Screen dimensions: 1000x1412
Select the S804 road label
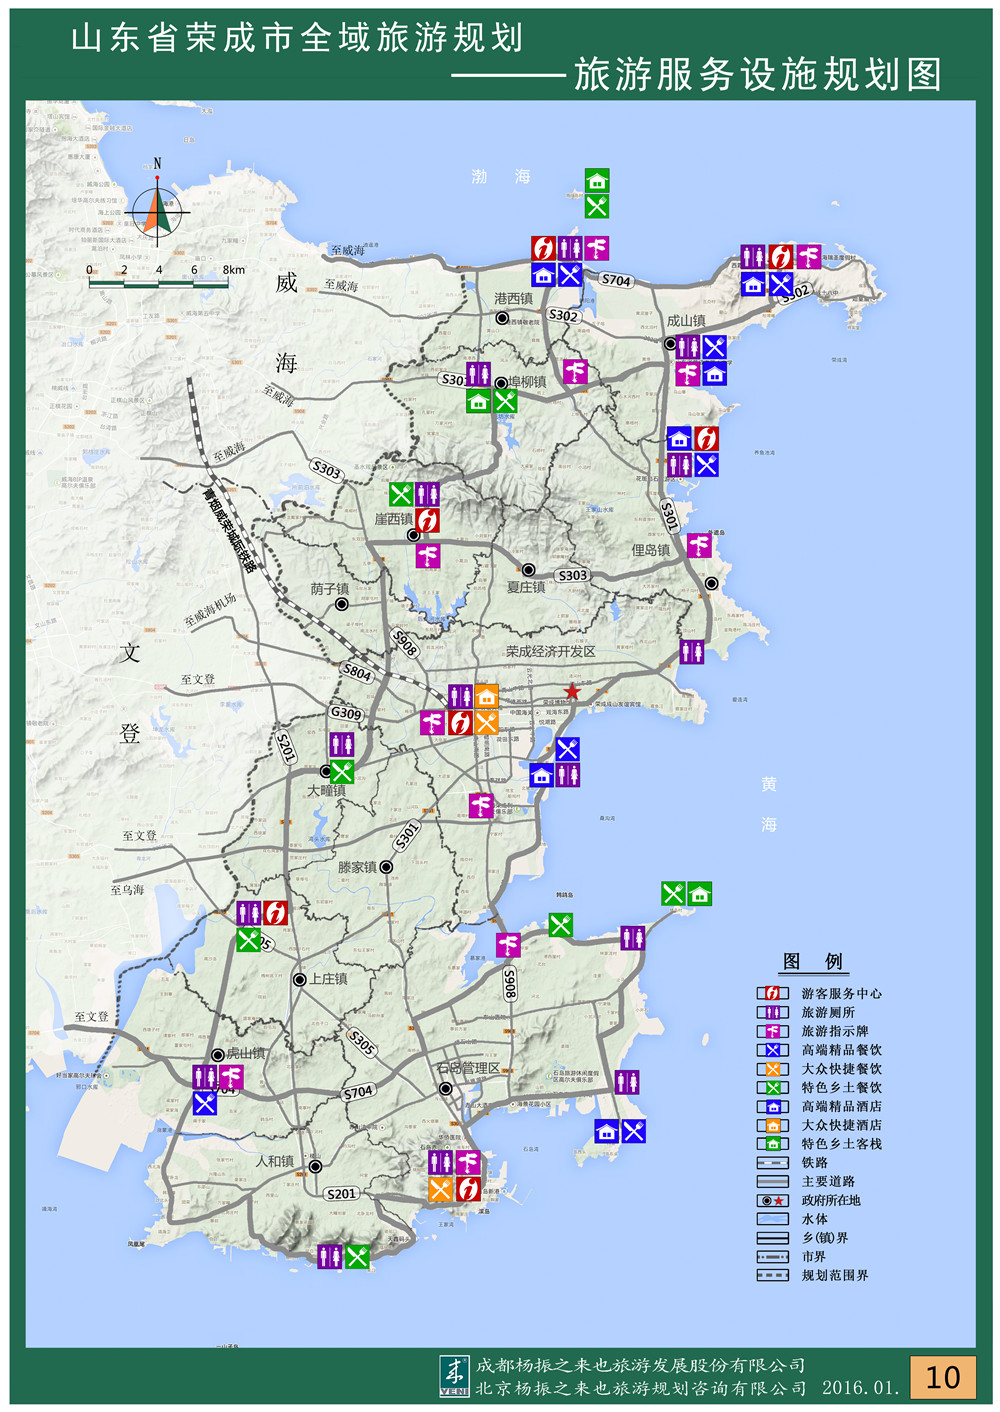(357, 673)
